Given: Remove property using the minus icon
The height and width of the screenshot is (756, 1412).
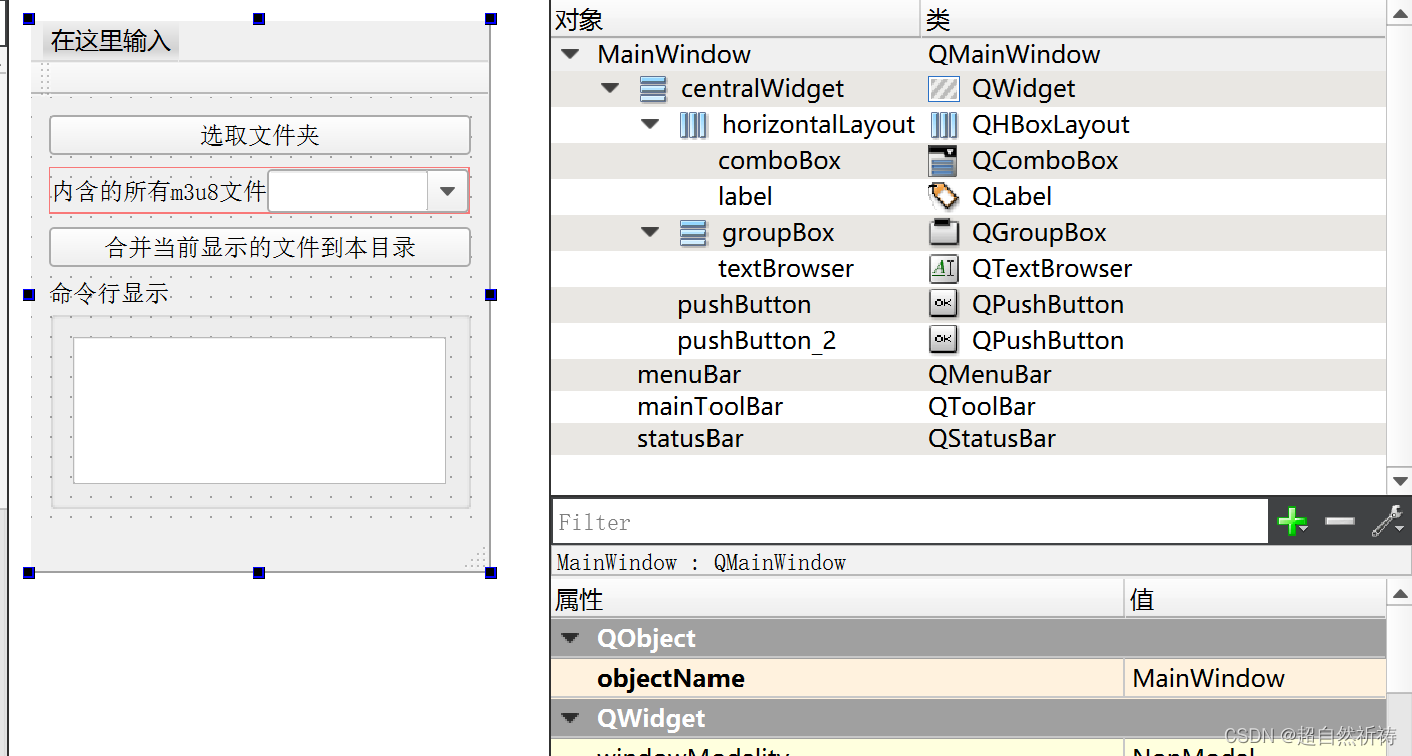Looking at the screenshot, I should click(1339, 521).
